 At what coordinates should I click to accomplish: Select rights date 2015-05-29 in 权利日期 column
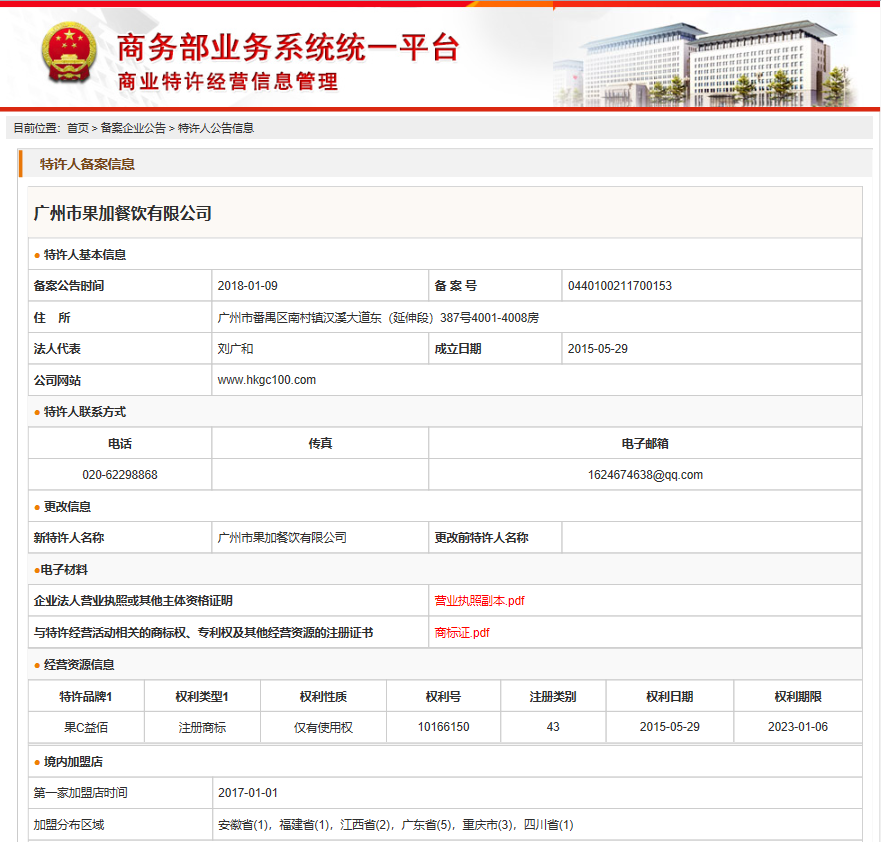(670, 727)
